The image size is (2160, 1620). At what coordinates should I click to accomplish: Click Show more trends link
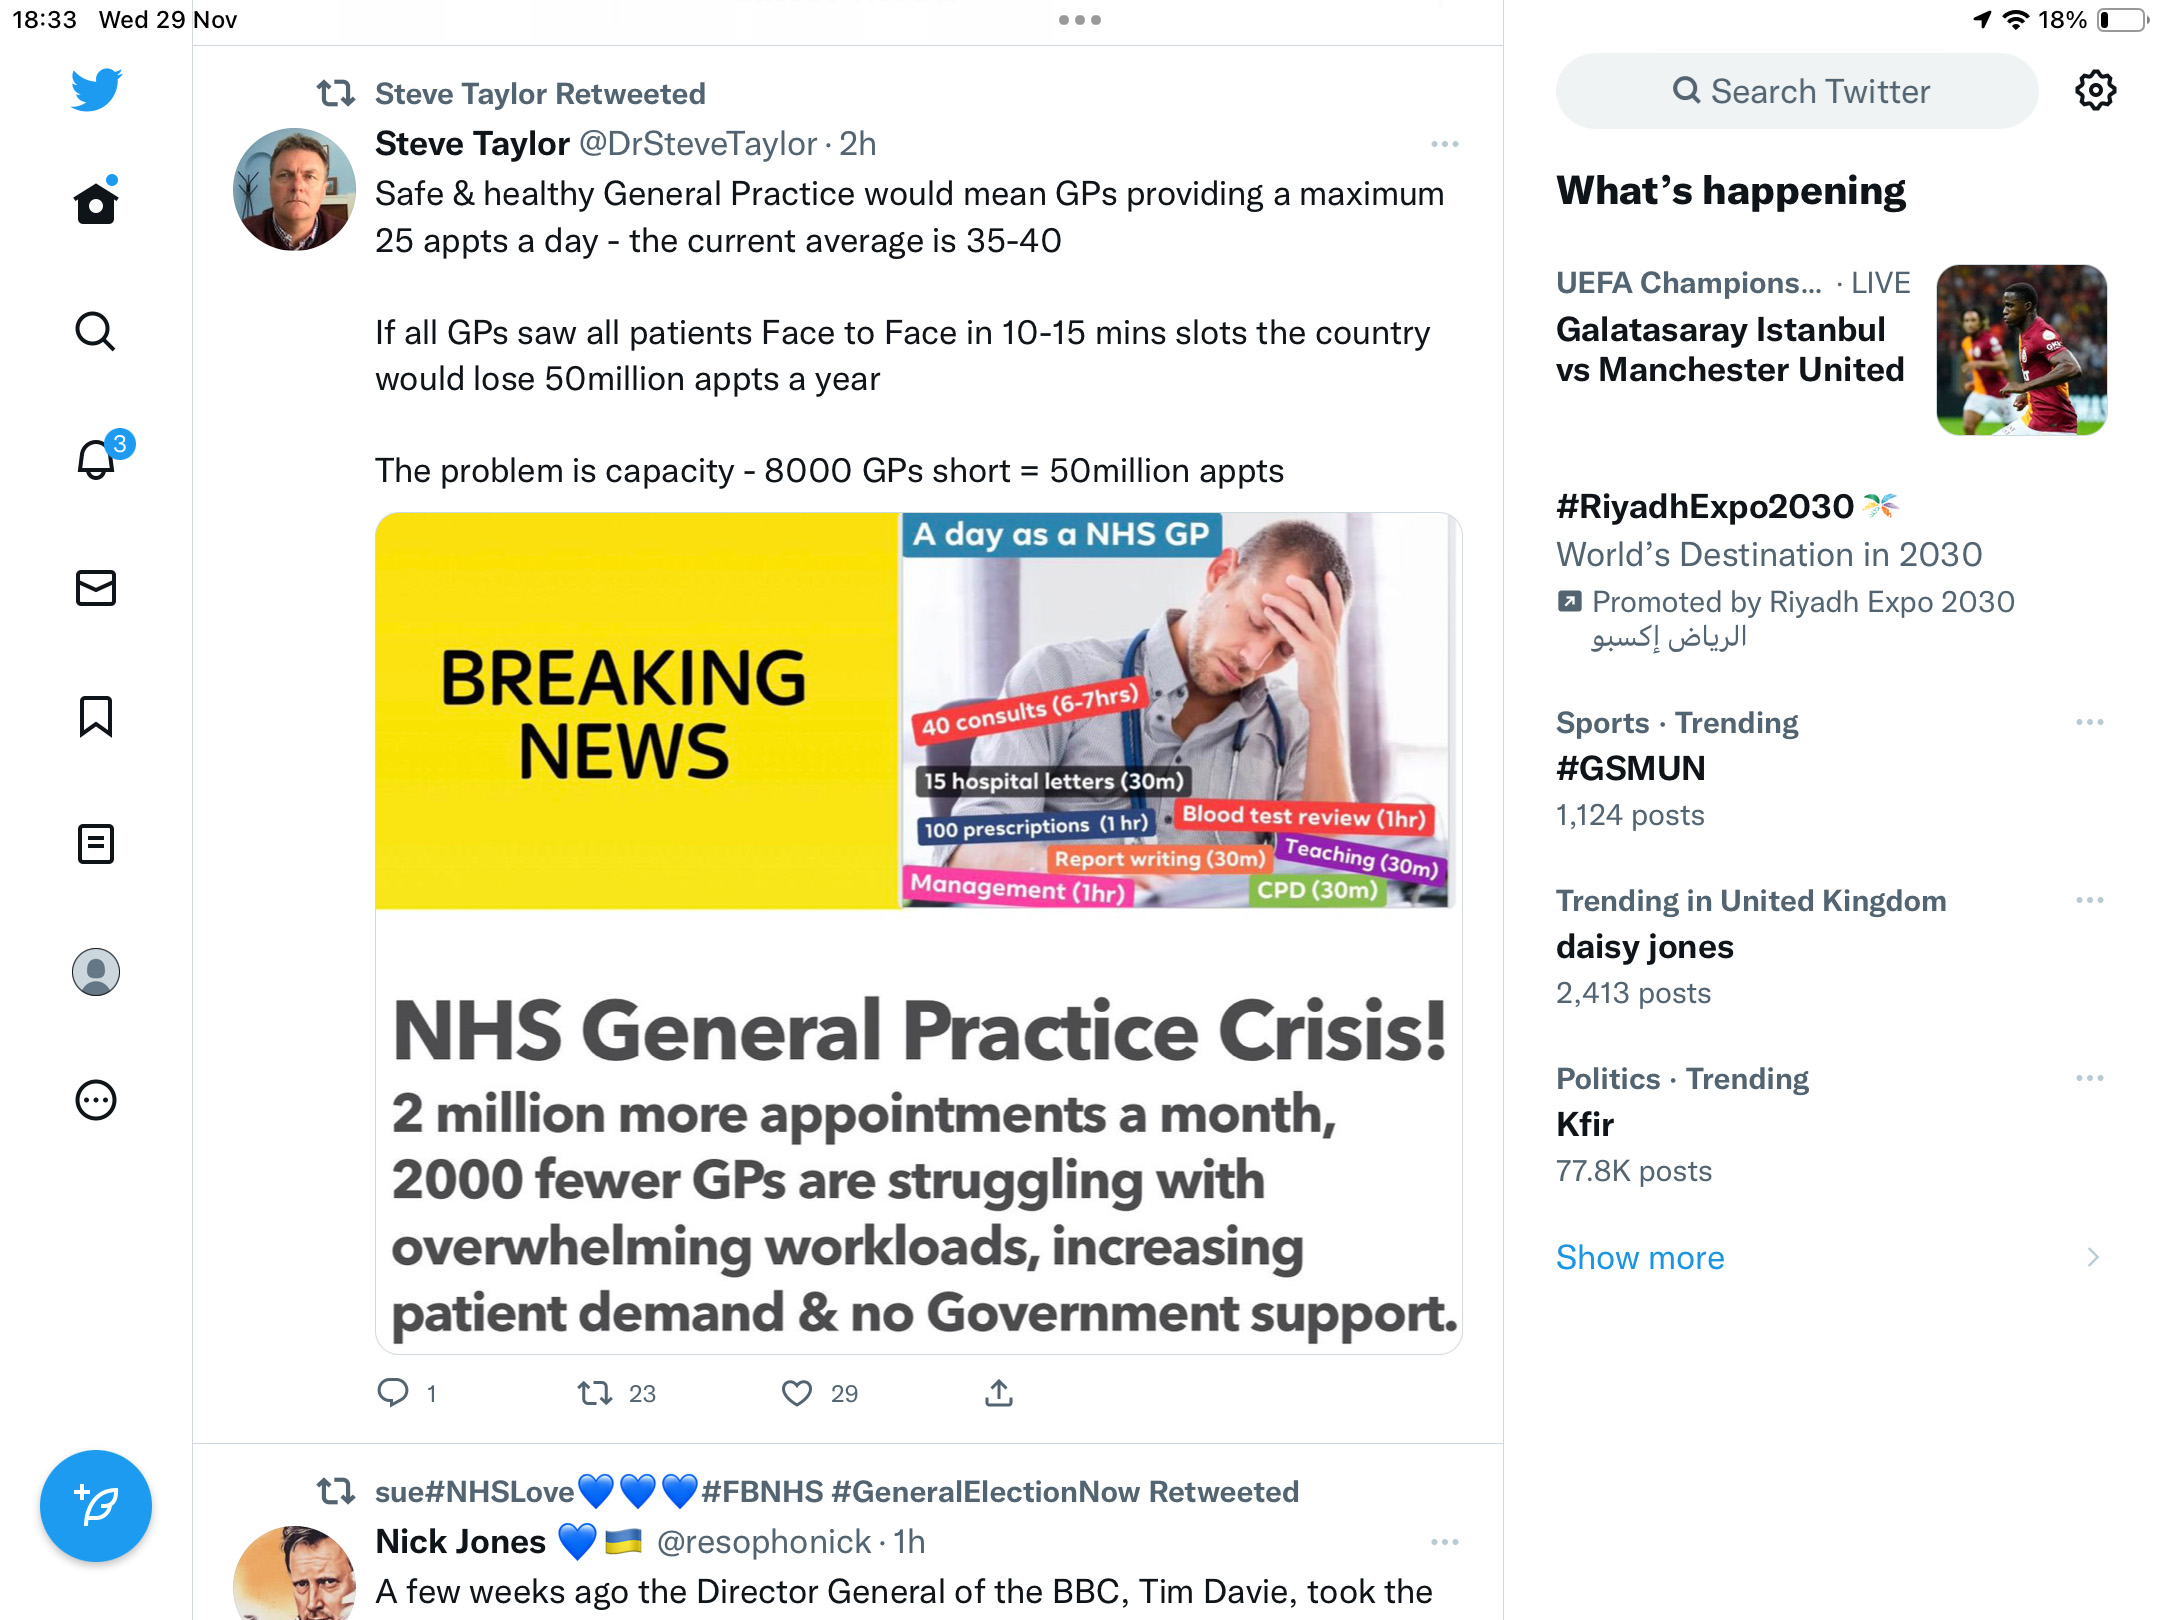tap(1640, 1257)
